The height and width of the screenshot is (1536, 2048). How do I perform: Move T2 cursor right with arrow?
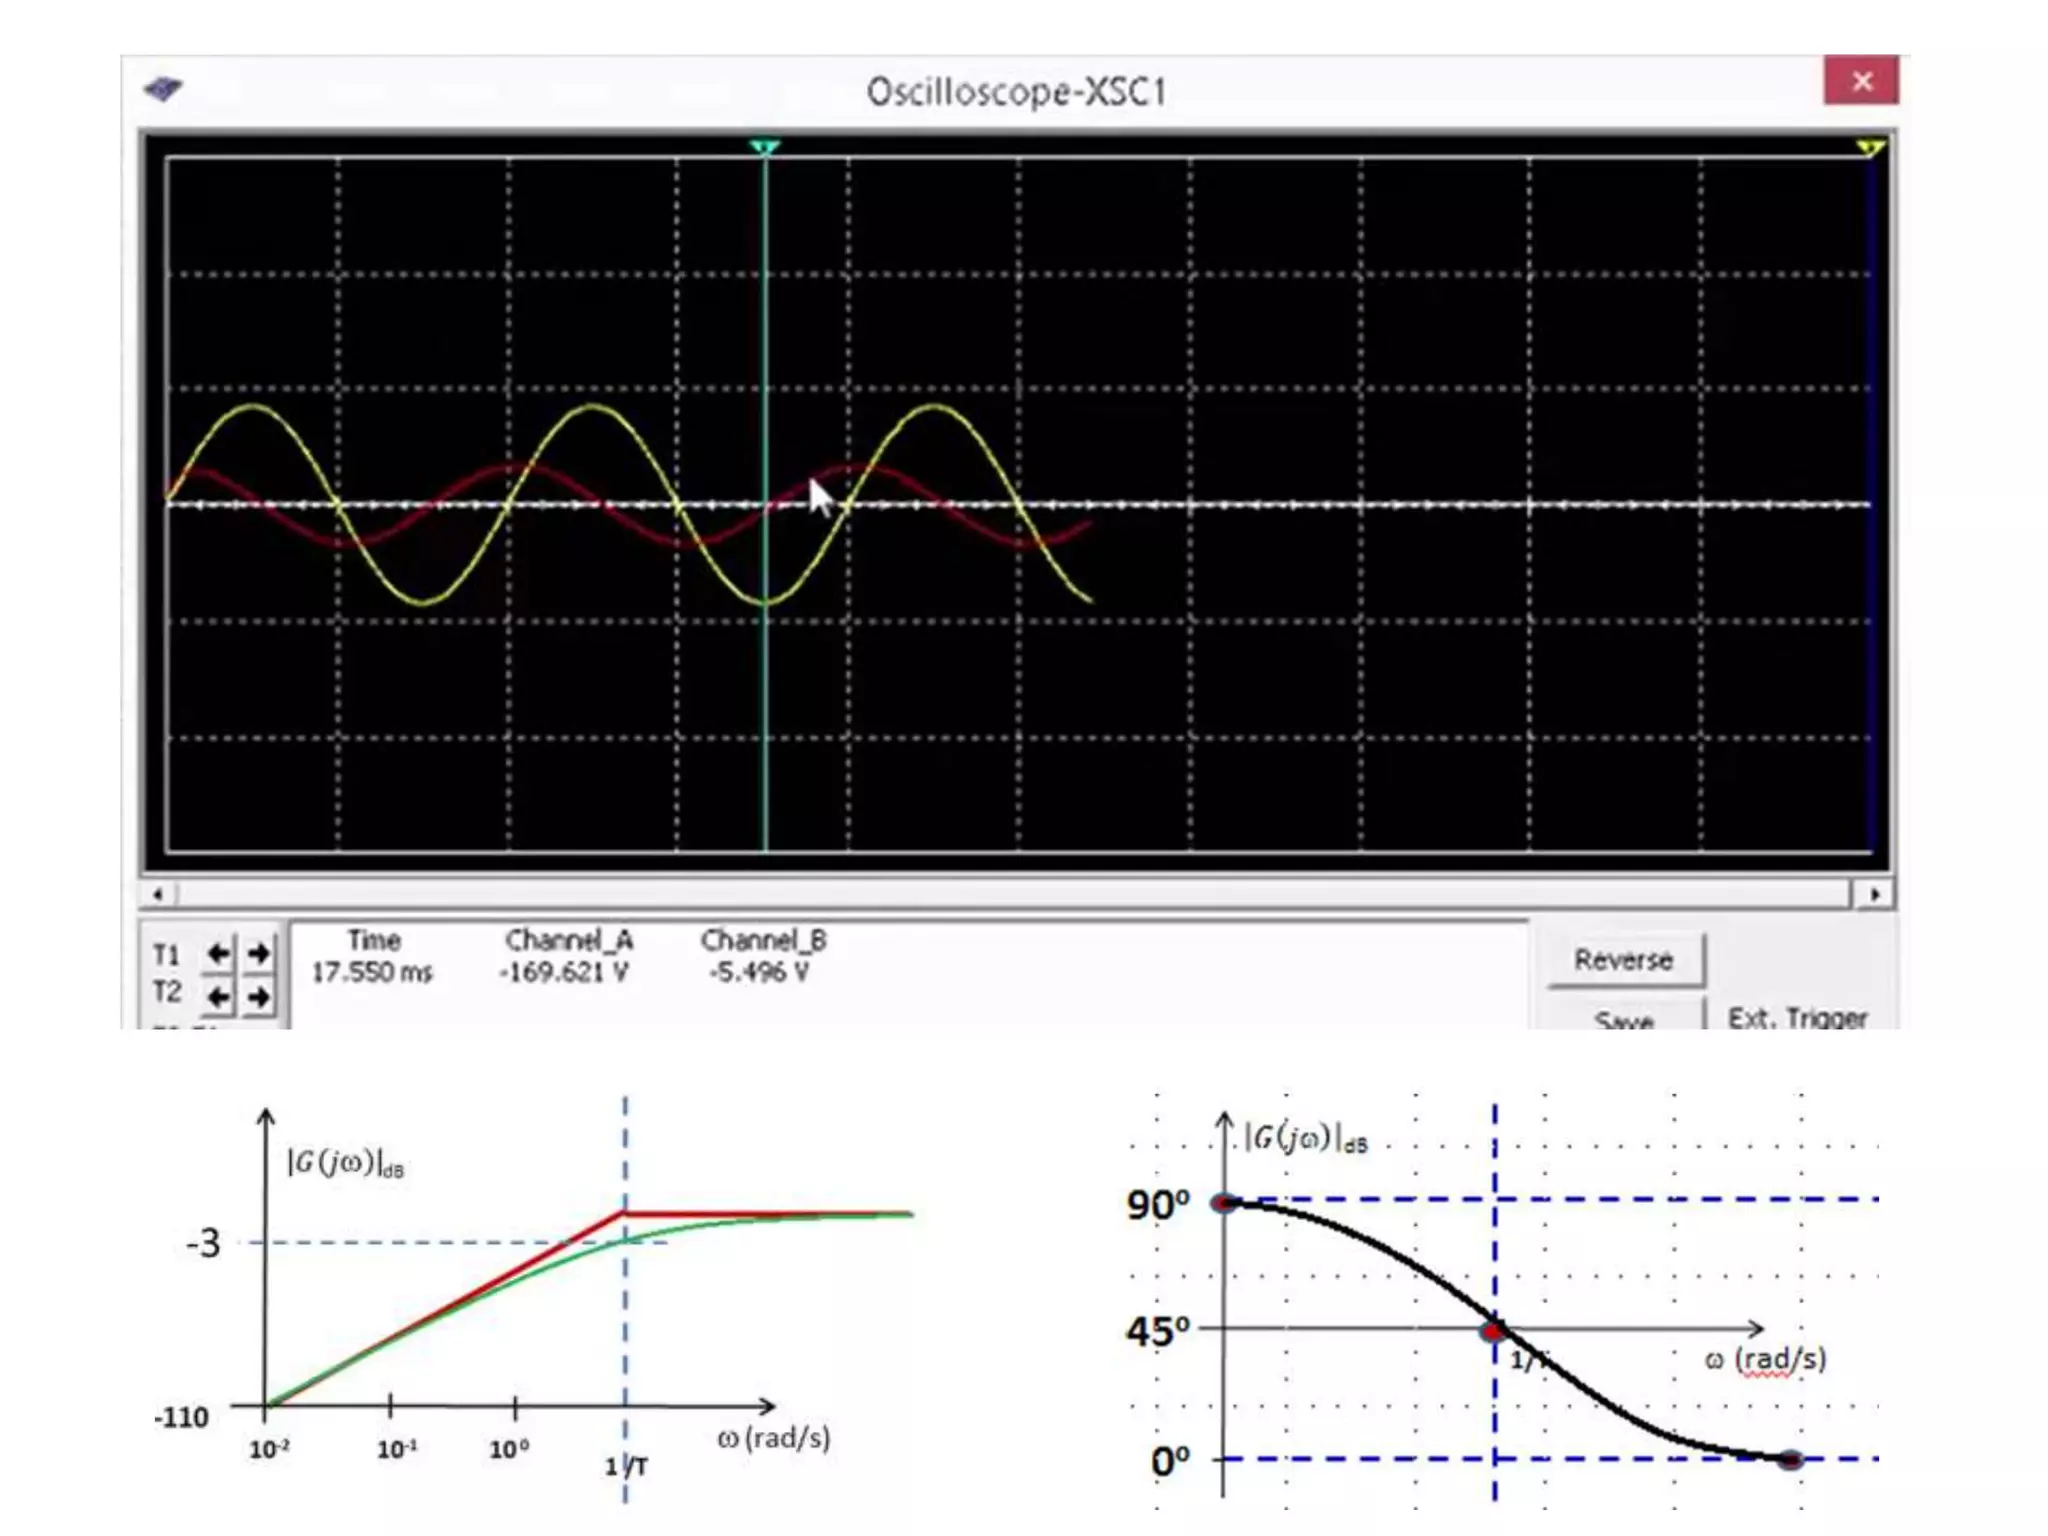pyautogui.click(x=259, y=996)
